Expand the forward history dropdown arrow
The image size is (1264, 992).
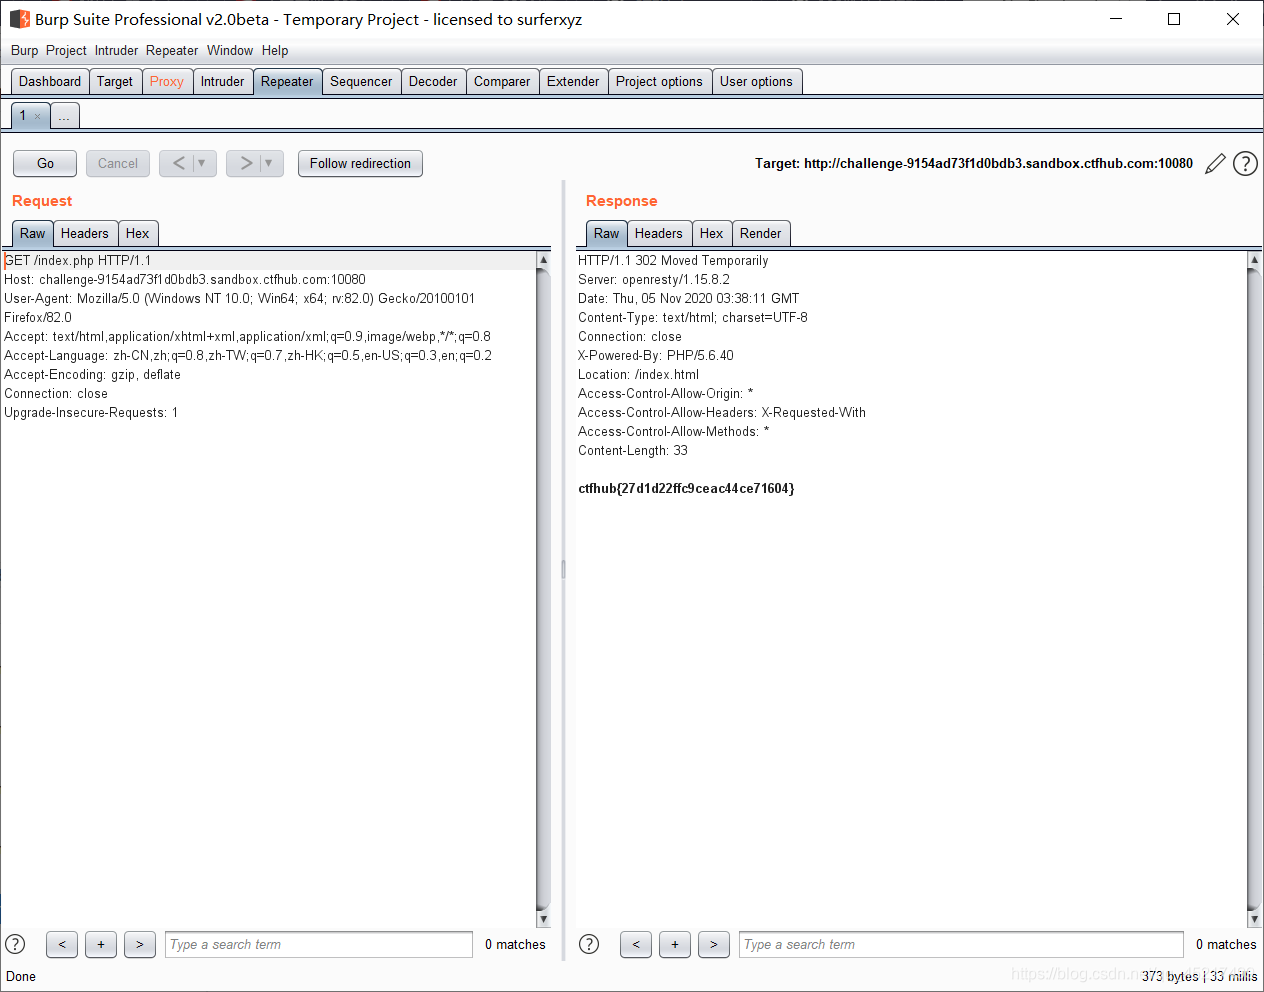point(269,163)
